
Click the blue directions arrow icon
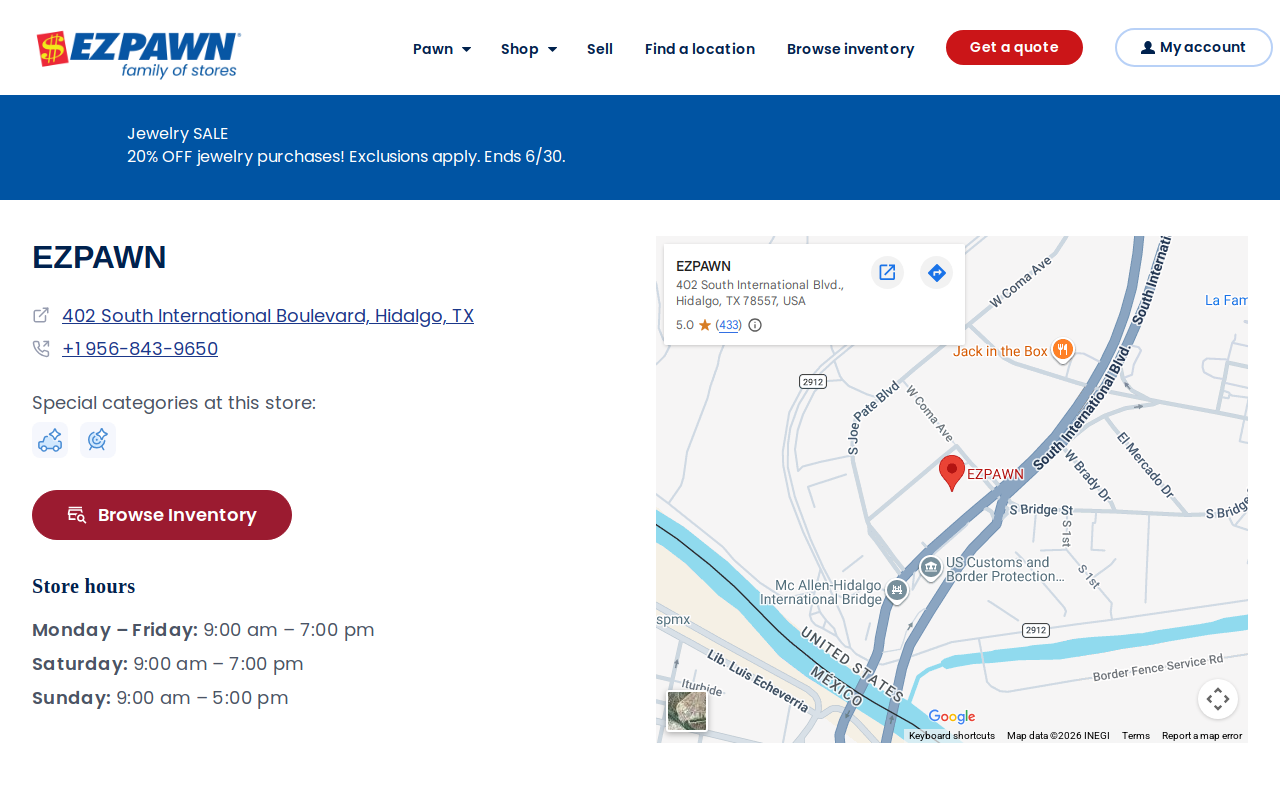click(936, 272)
